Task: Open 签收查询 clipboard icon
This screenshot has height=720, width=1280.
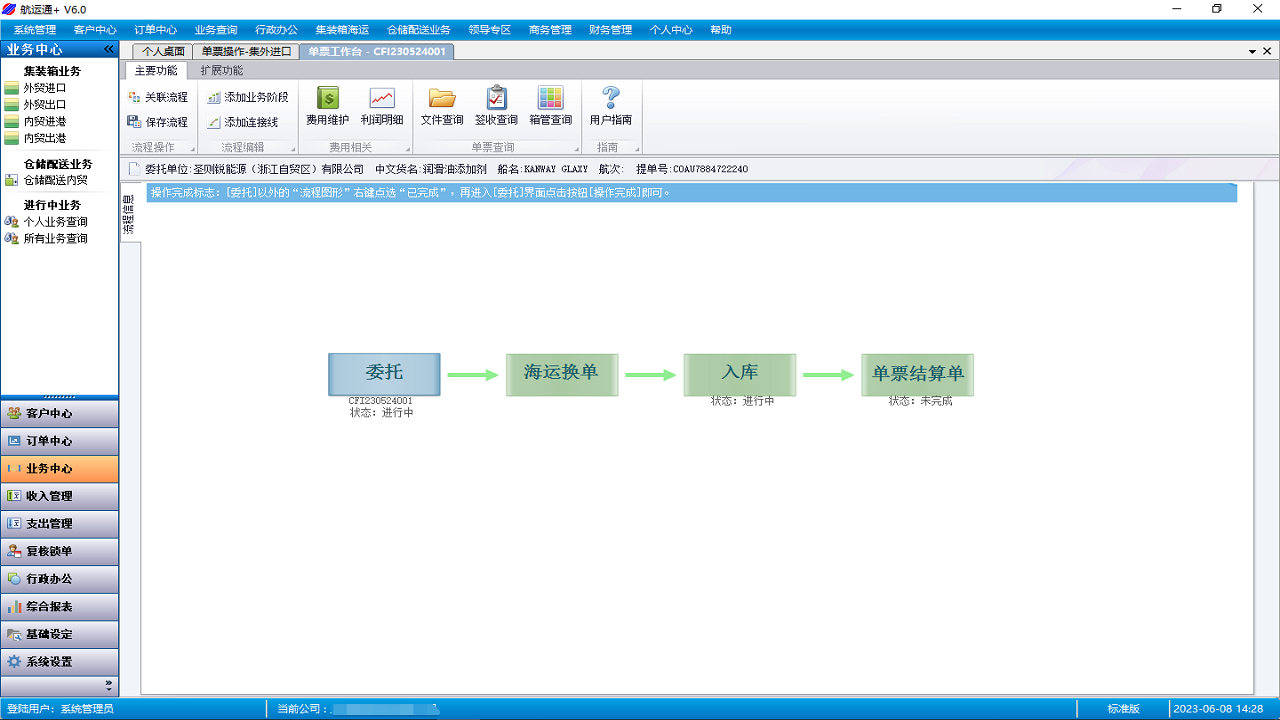Action: [496, 99]
